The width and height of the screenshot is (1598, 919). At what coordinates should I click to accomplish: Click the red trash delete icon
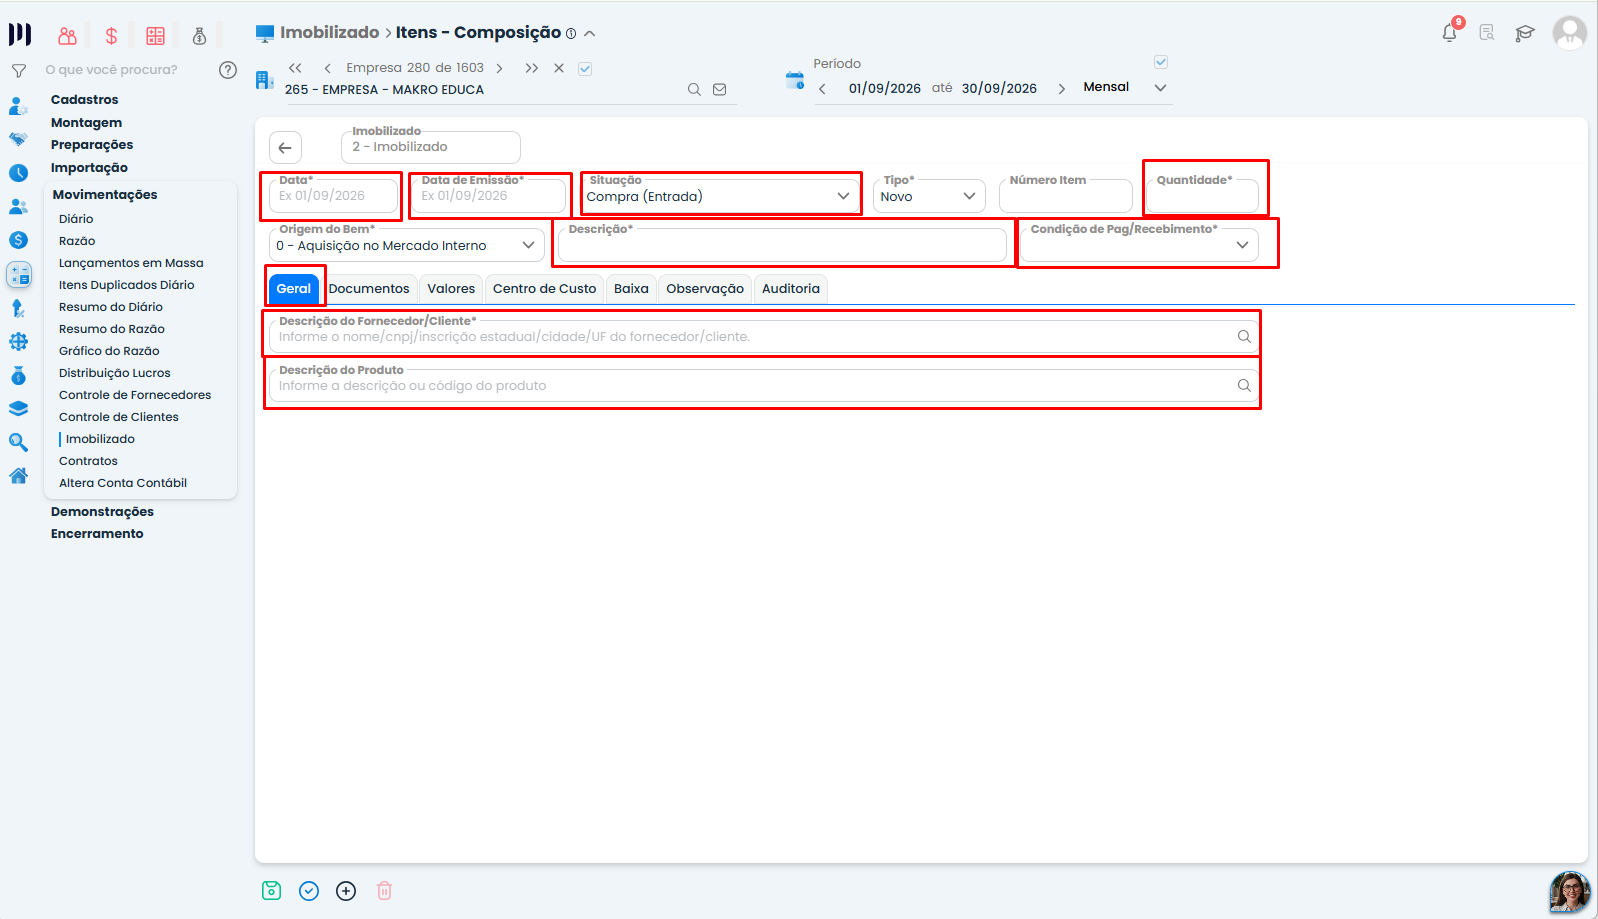385,891
